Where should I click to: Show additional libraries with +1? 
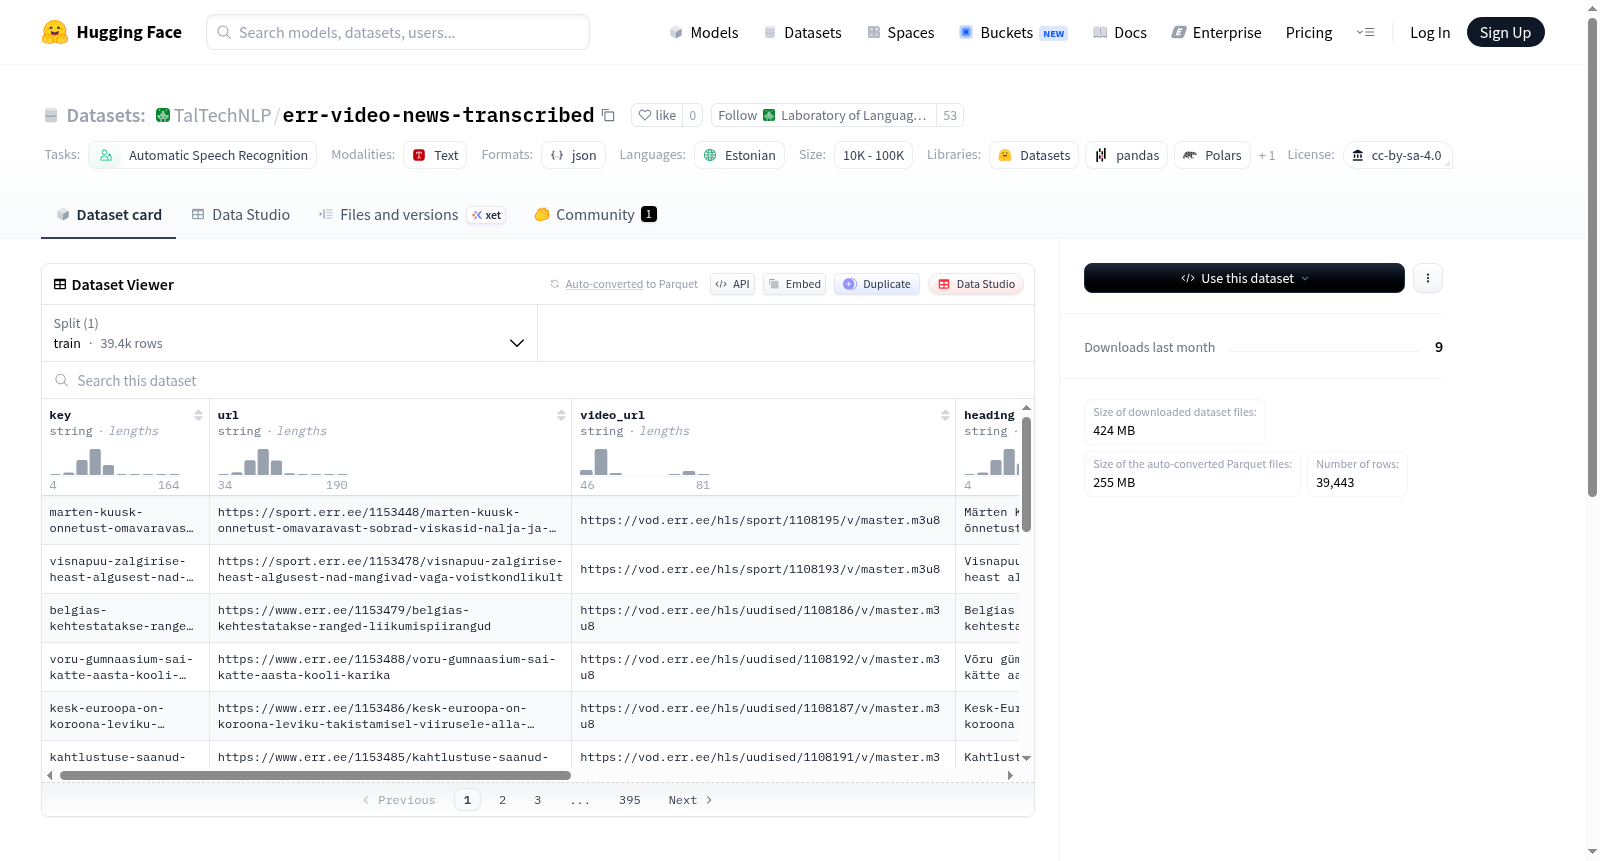(x=1267, y=155)
